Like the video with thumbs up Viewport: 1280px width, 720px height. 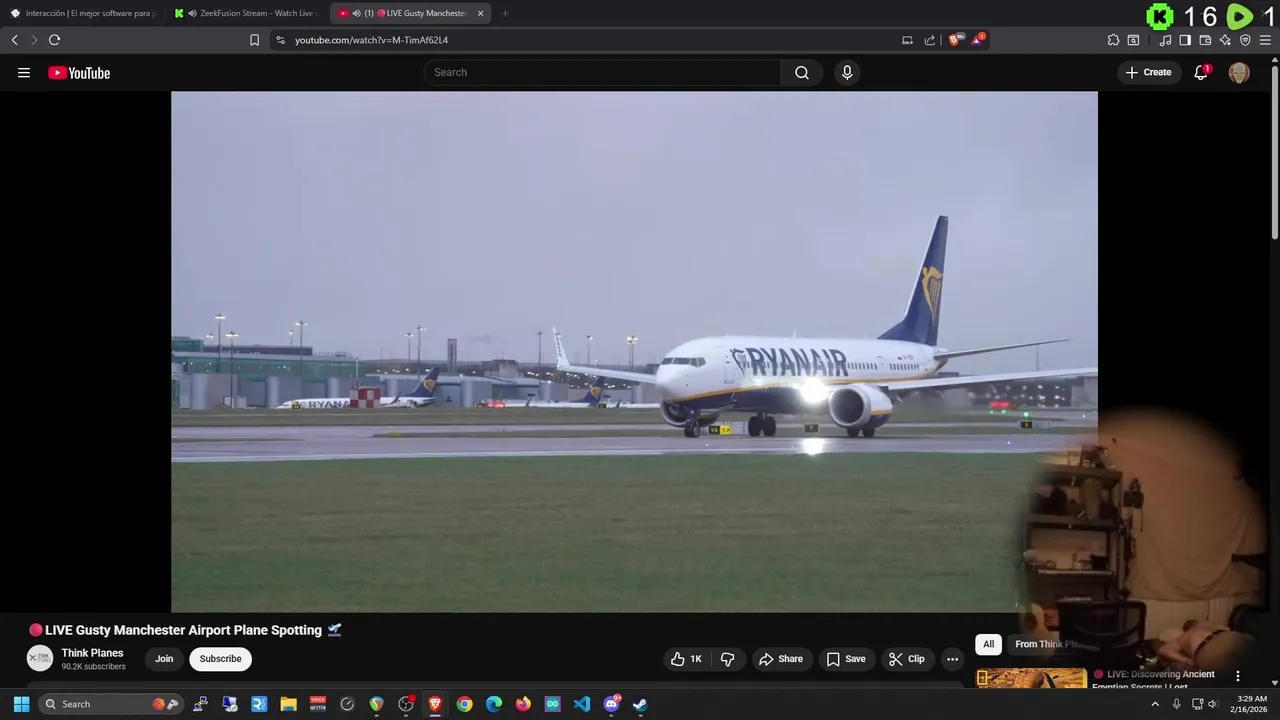pos(686,659)
